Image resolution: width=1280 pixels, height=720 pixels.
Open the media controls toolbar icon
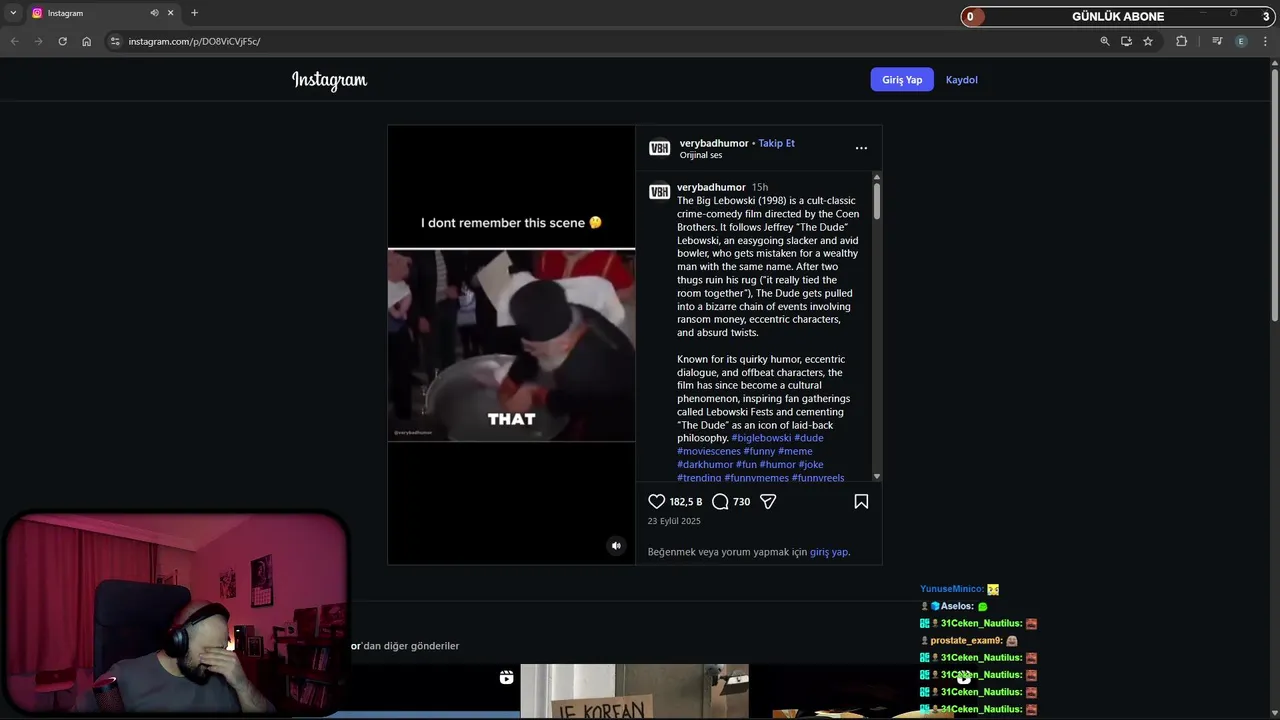1217,41
